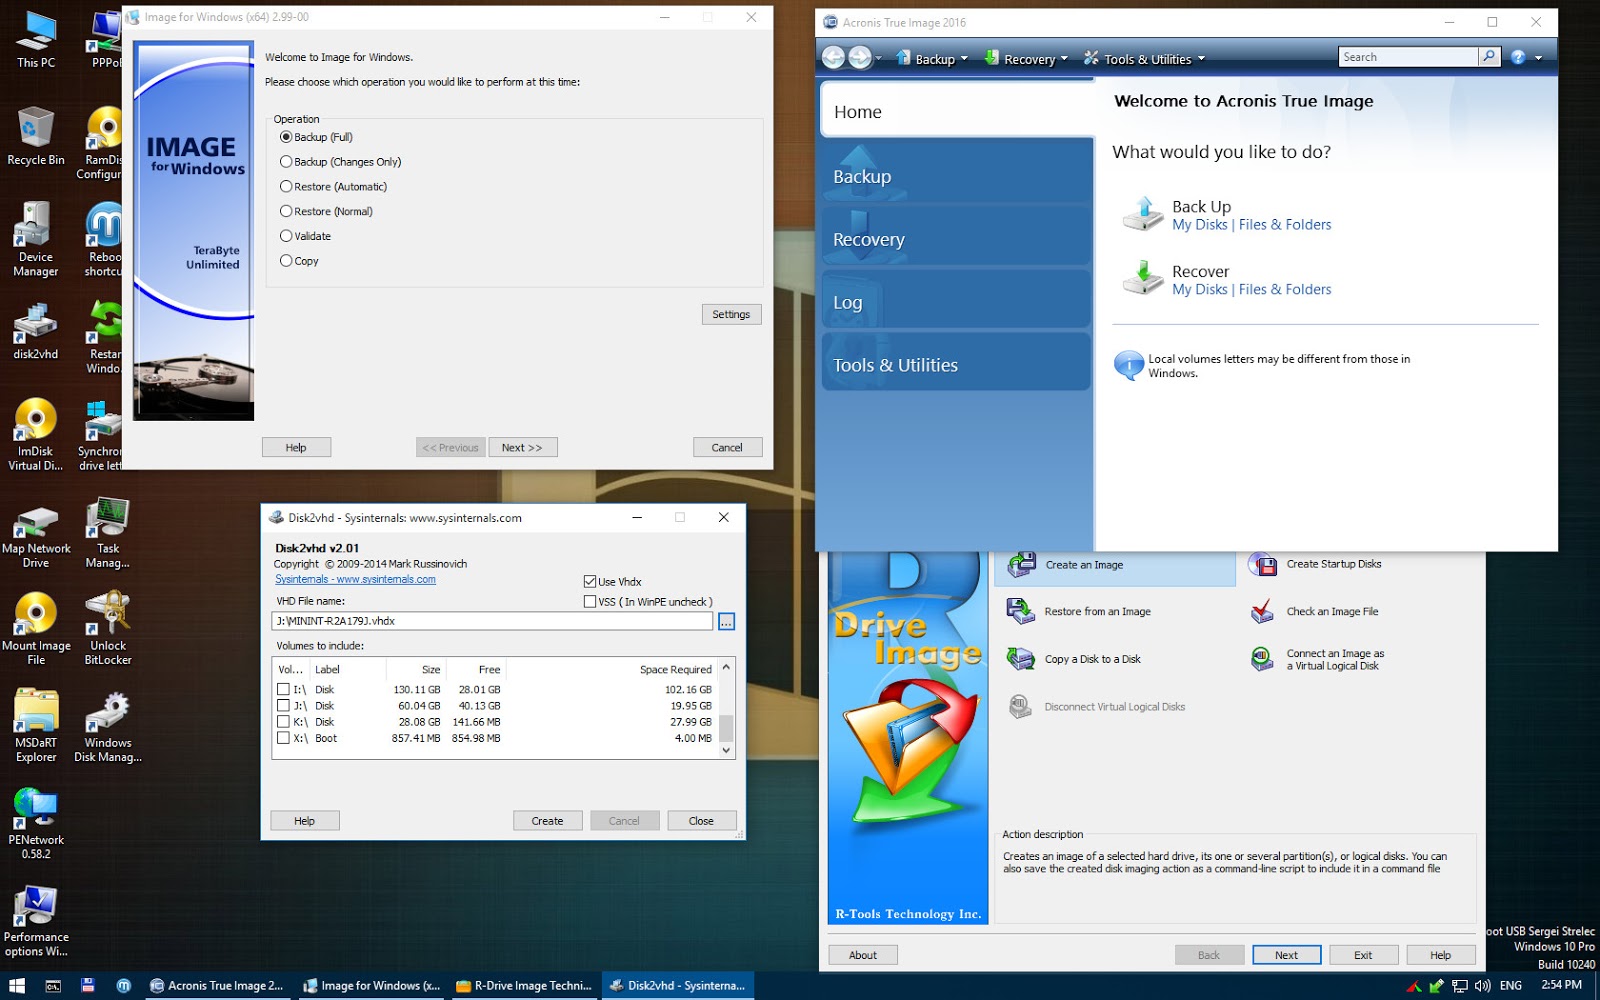This screenshot has width=1600, height=1000.
Task: Click VHD File name input field
Action: (x=492, y=621)
